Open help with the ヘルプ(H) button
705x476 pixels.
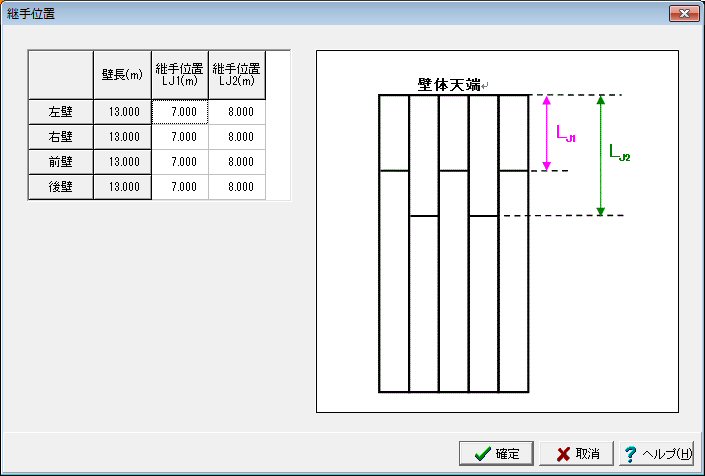pos(656,454)
